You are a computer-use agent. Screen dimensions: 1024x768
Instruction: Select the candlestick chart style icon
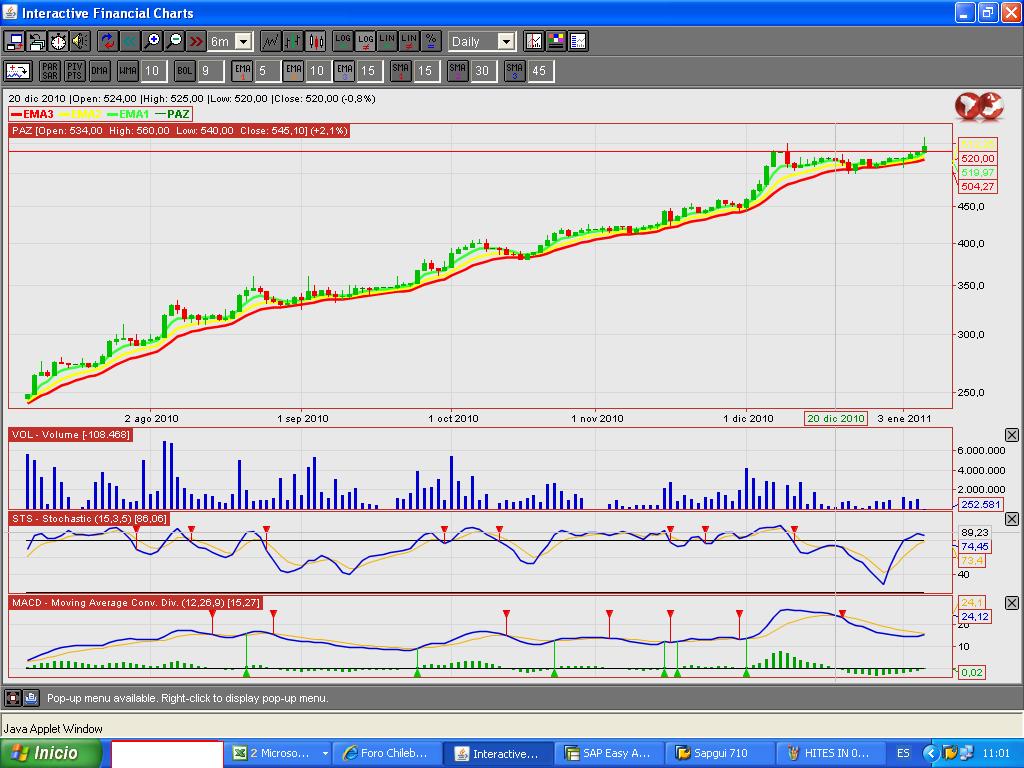(315, 41)
